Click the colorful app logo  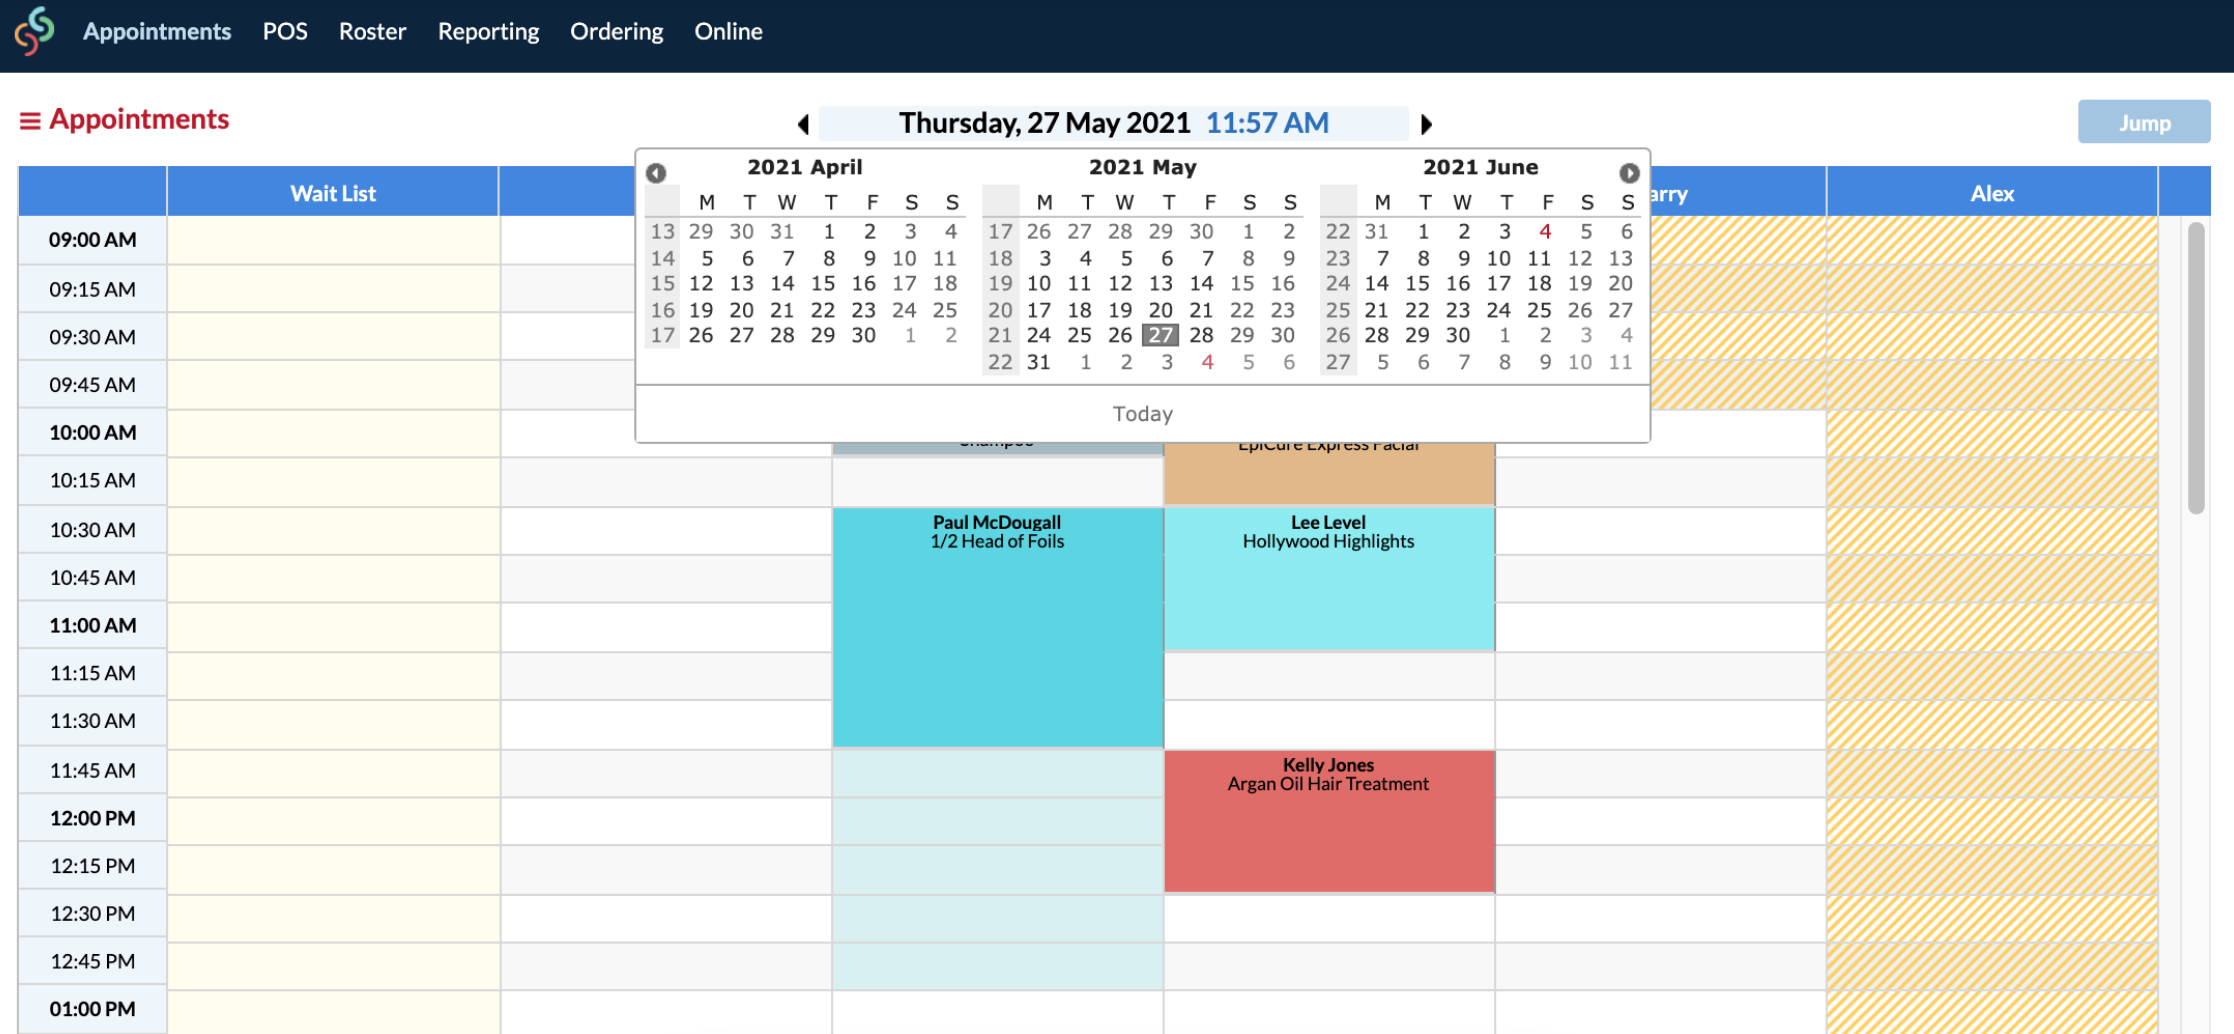point(33,30)
